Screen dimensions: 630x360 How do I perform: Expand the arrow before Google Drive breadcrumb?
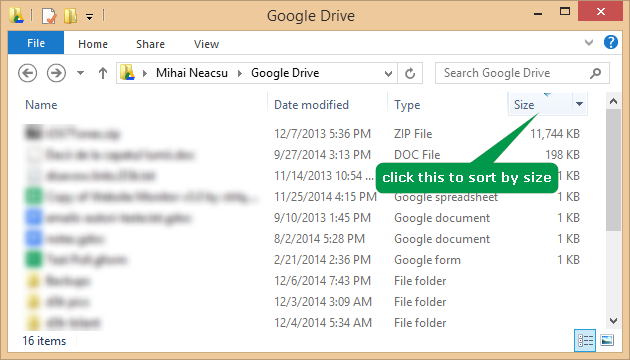tap(240, 73)
